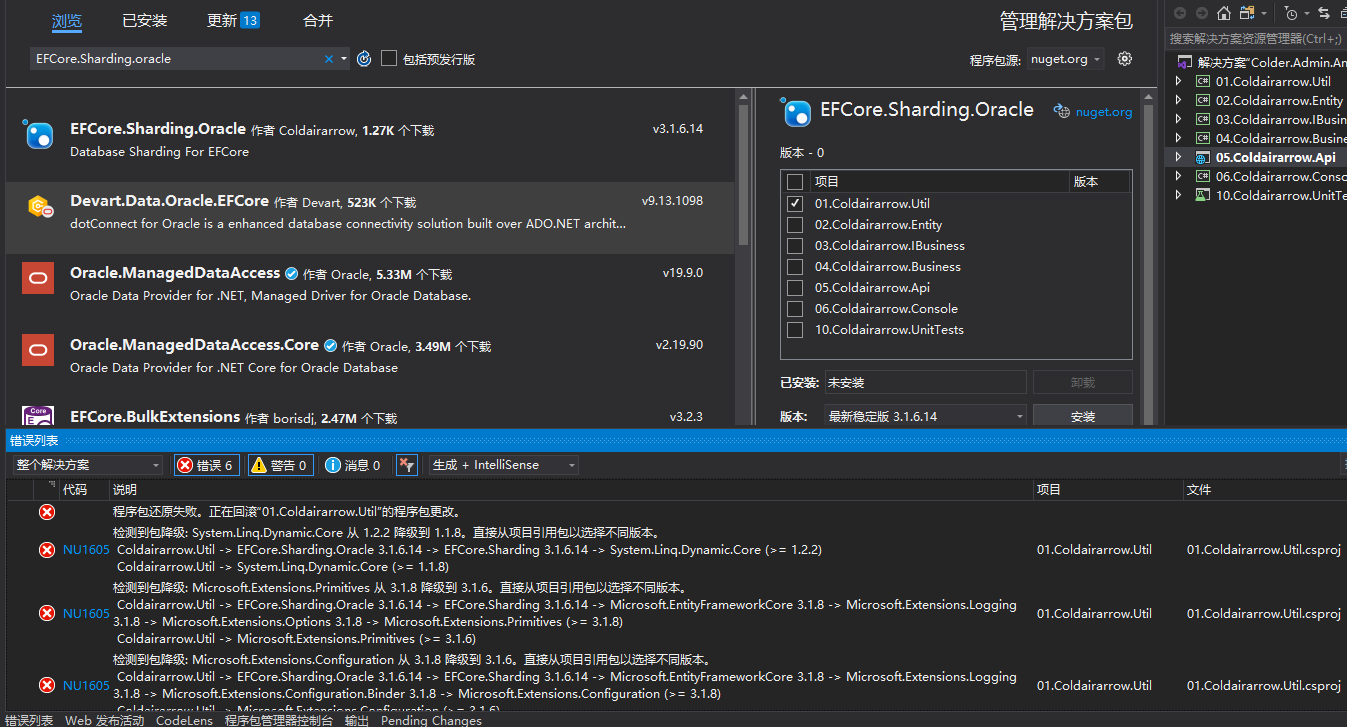Activate Sync with Active Document icon

pyautogui.click(x=1323, y=14)
